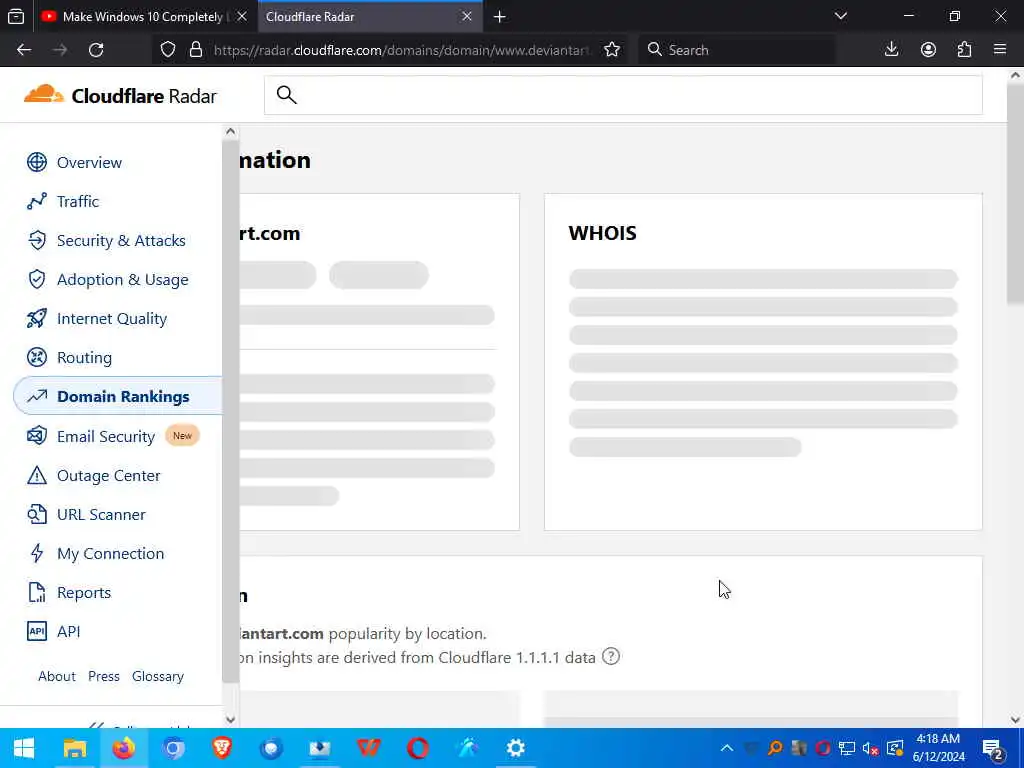1024x768 pixels.
Task: Click the Email Security envelope icon
Action: coord(37,436)
